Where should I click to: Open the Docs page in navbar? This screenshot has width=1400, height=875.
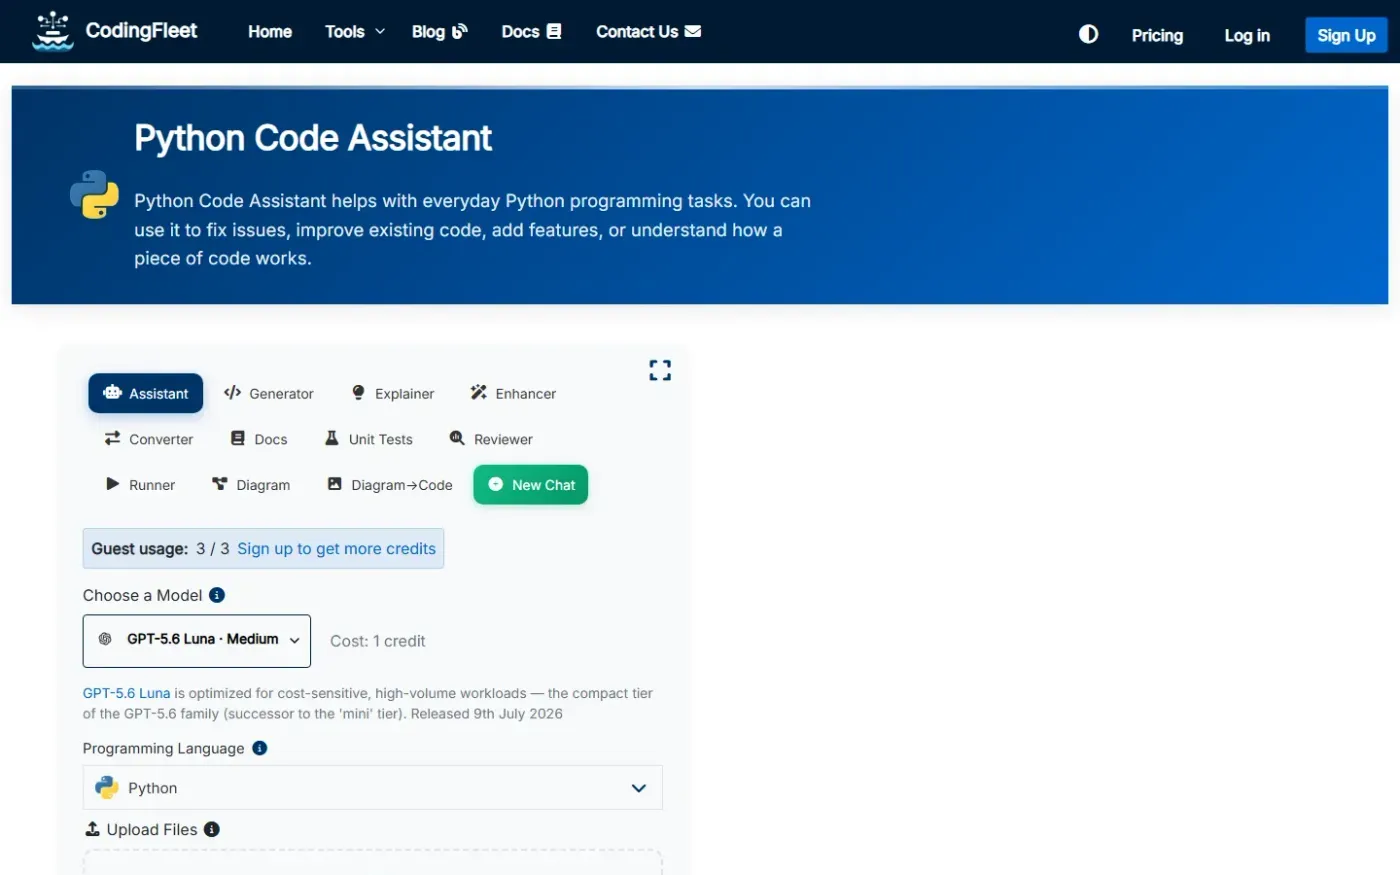pyautogui.click(x=531, y=32)
